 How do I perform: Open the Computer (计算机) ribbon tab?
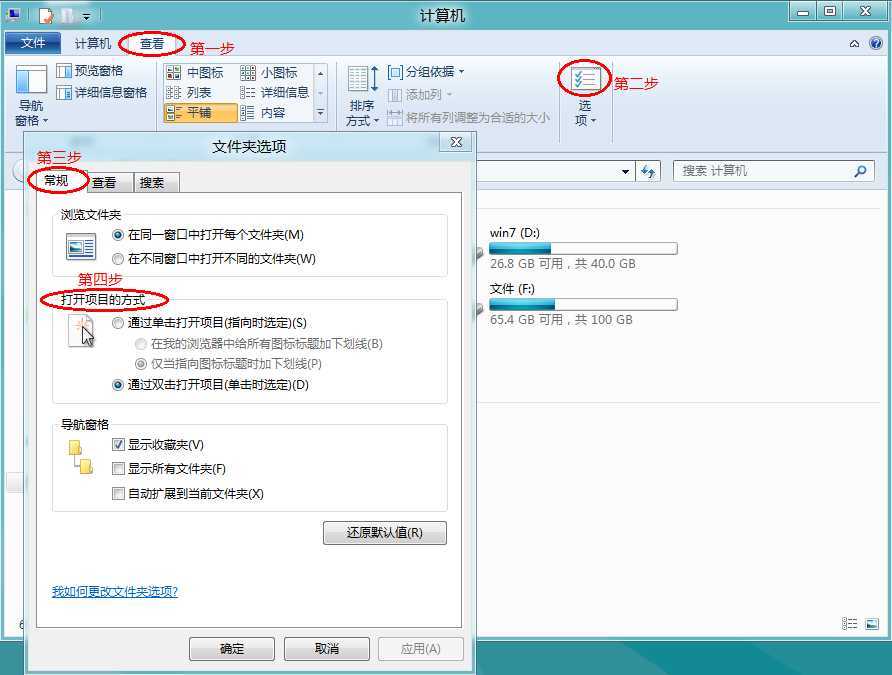click(92, 43)
